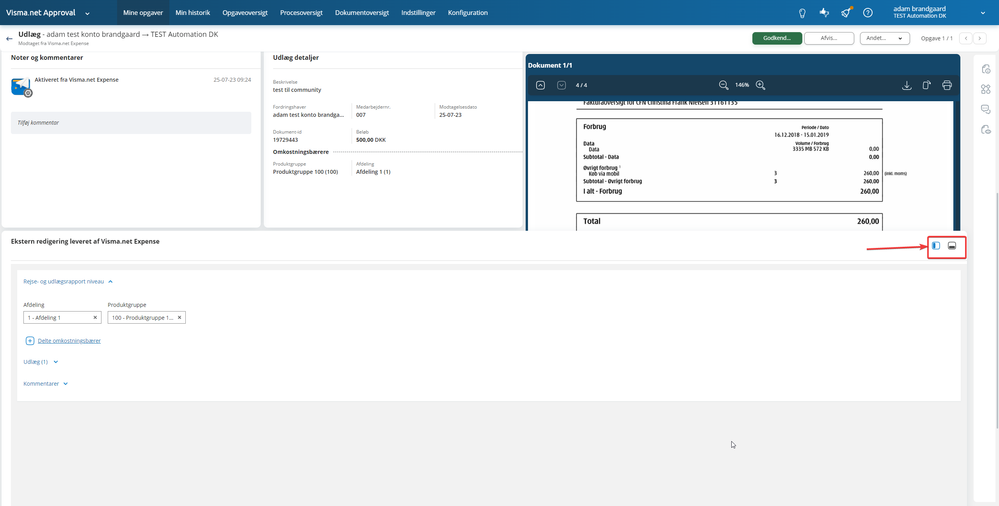
Task: Zoom out the document viewer
Action: [723, 85]
